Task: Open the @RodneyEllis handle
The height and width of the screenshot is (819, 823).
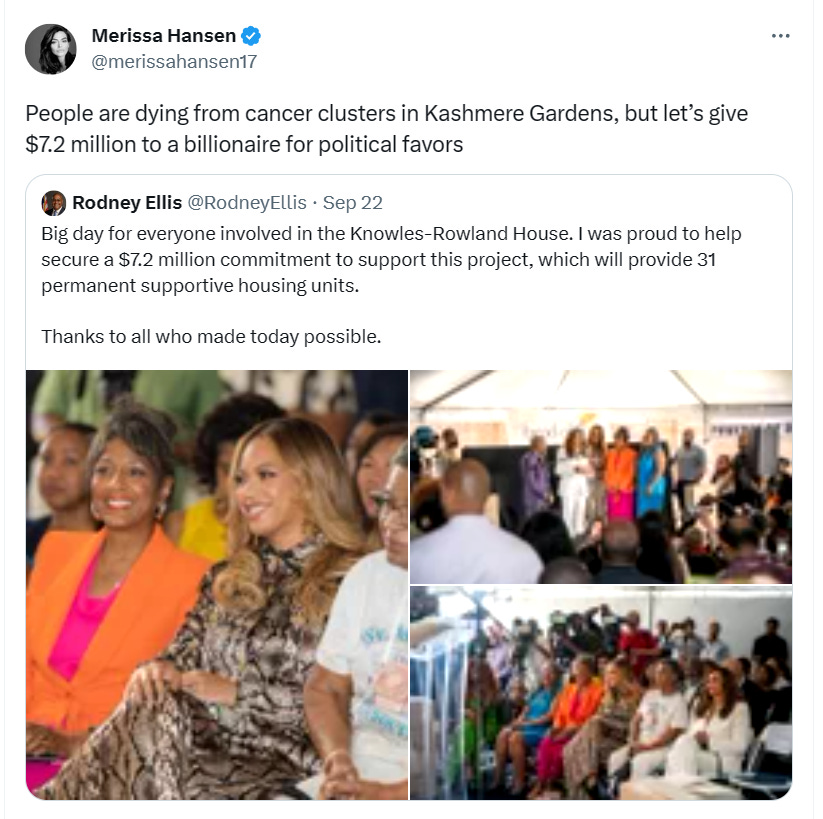Action: pyautogui.click(x=247, y=203)
